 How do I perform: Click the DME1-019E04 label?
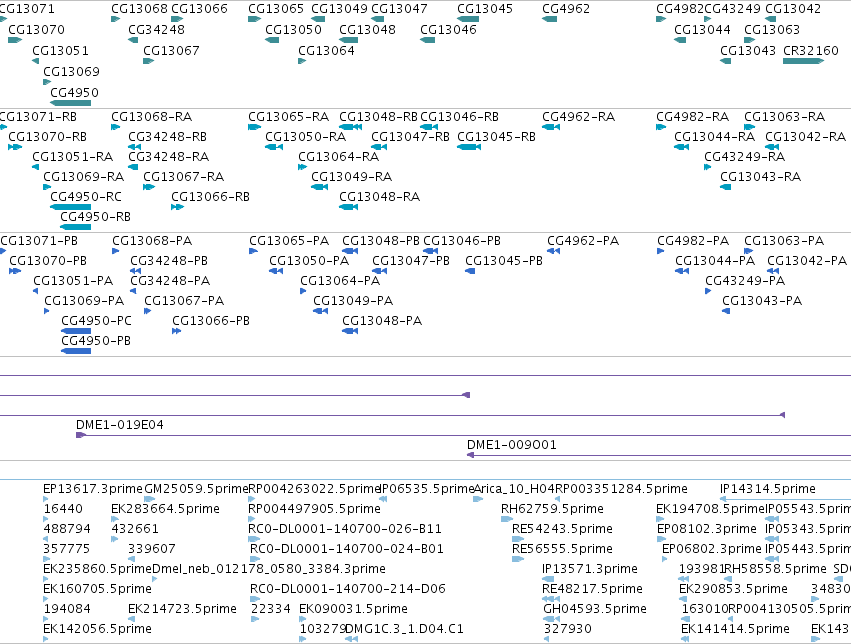click(x=119, y=424)
